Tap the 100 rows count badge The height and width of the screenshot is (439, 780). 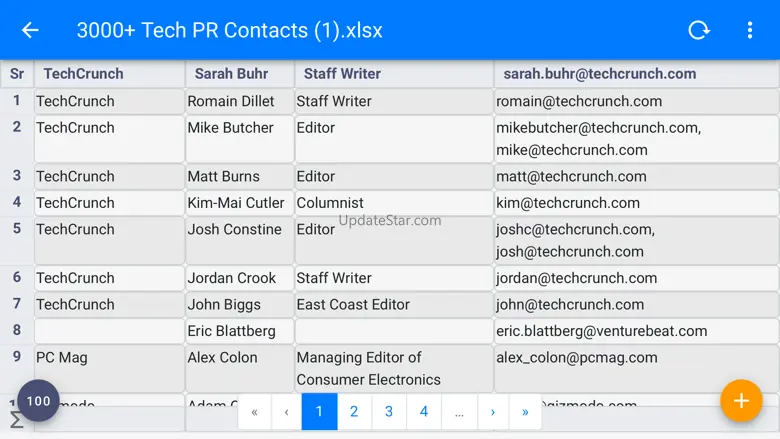(x=38, y=400)
